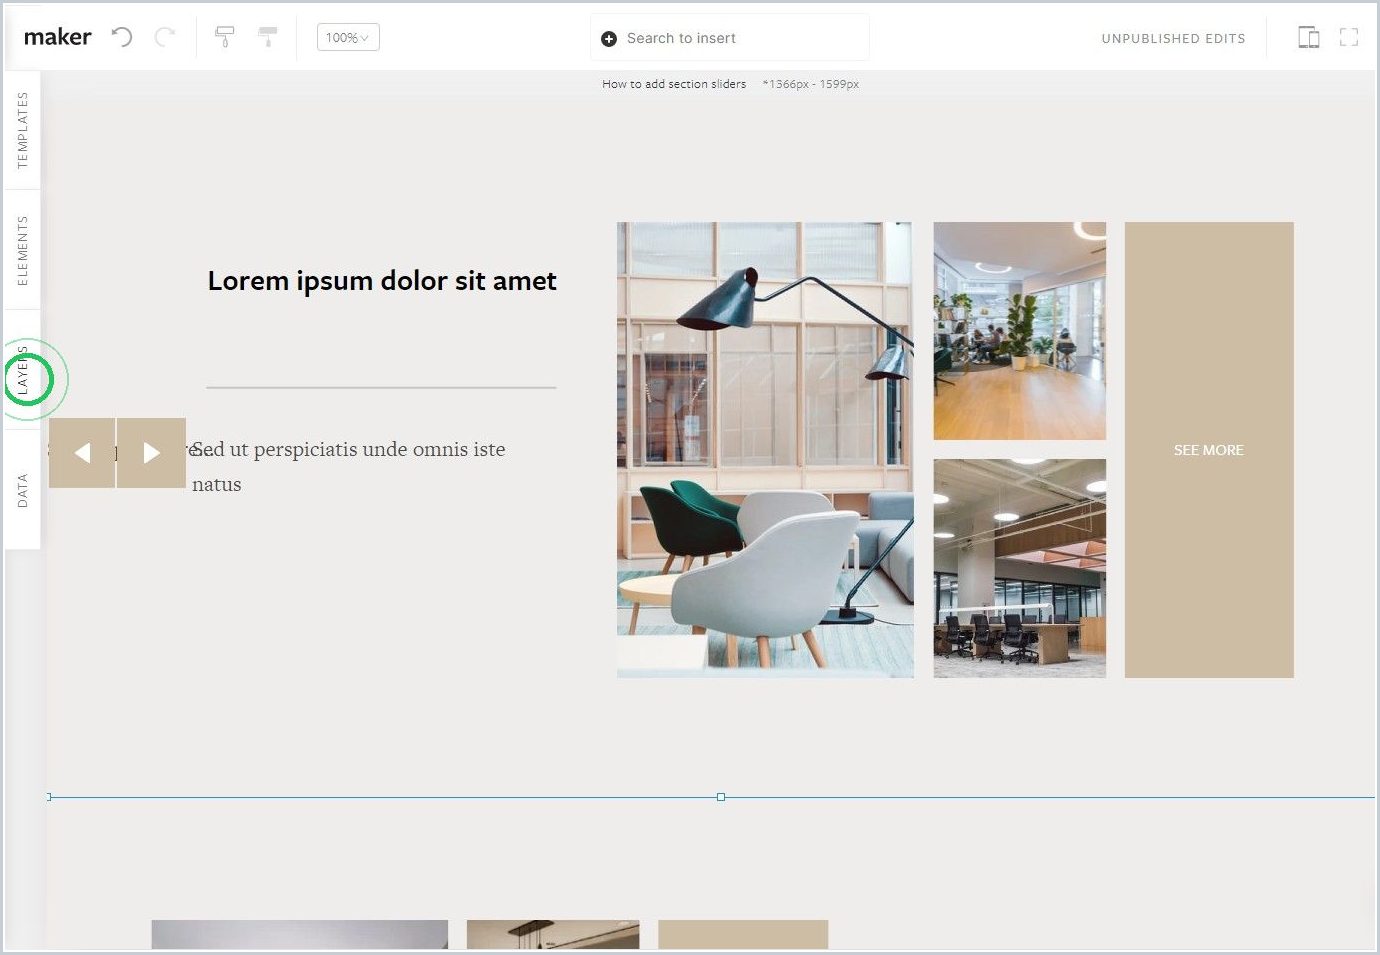The height and width of the screenshot is (955, 1380).
Task: Click the maker logo
Action: pyautogui.click(x=57, y=37)
